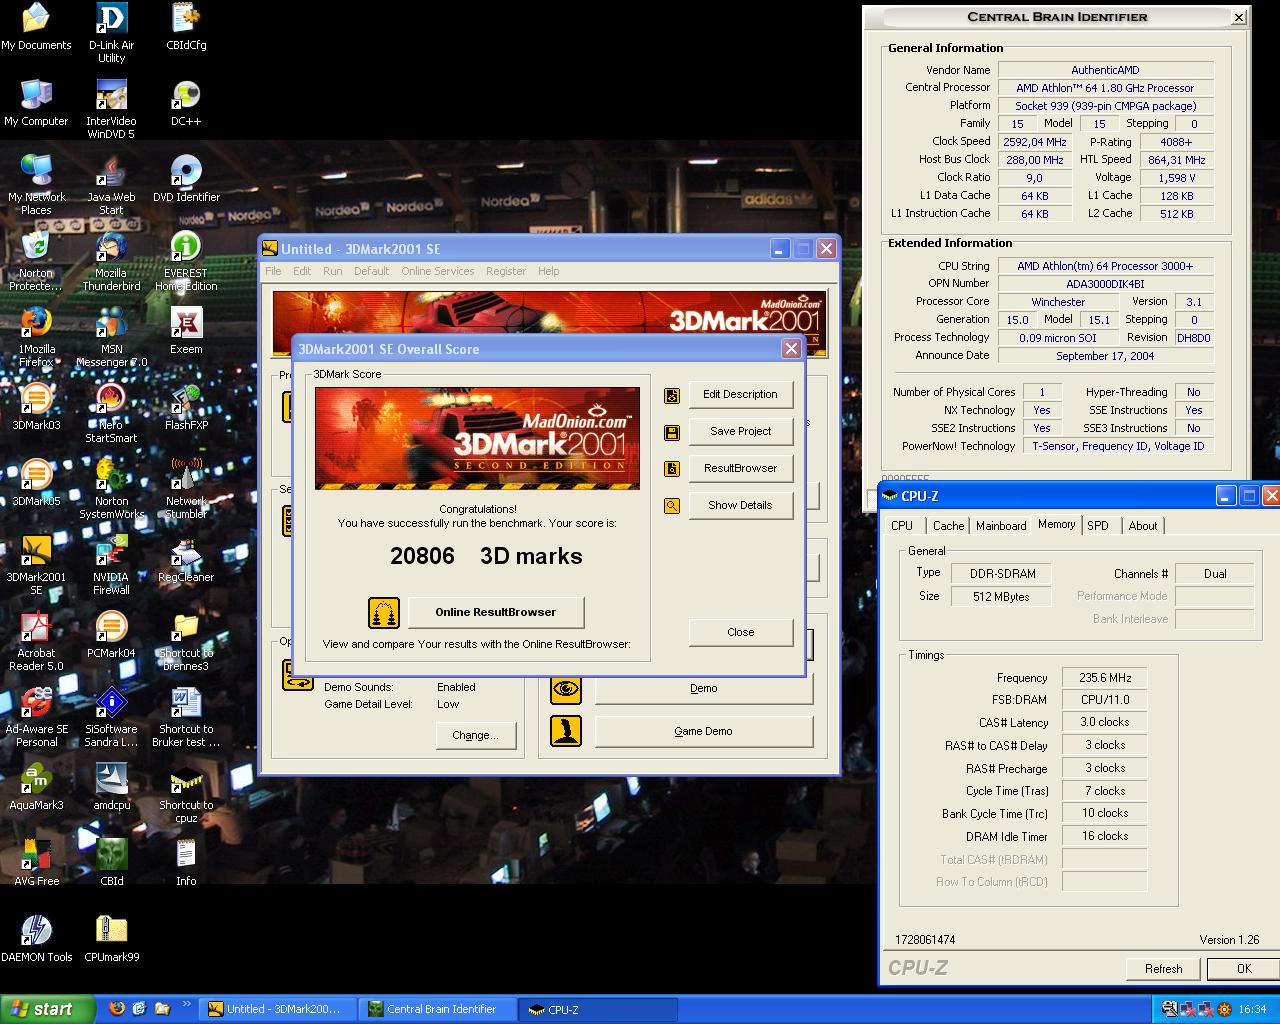The width and height of the screenshot is (1280, 1024).
Task: Click the Voltage value 1,598 V
Action: coord(1176,178)
